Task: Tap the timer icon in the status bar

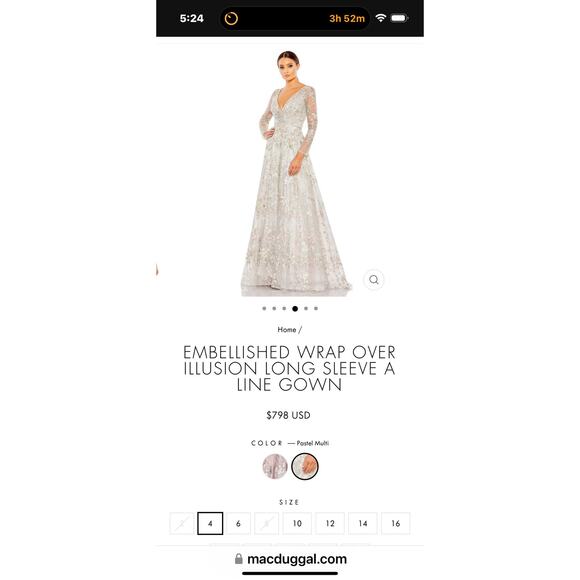Action: 231,18
